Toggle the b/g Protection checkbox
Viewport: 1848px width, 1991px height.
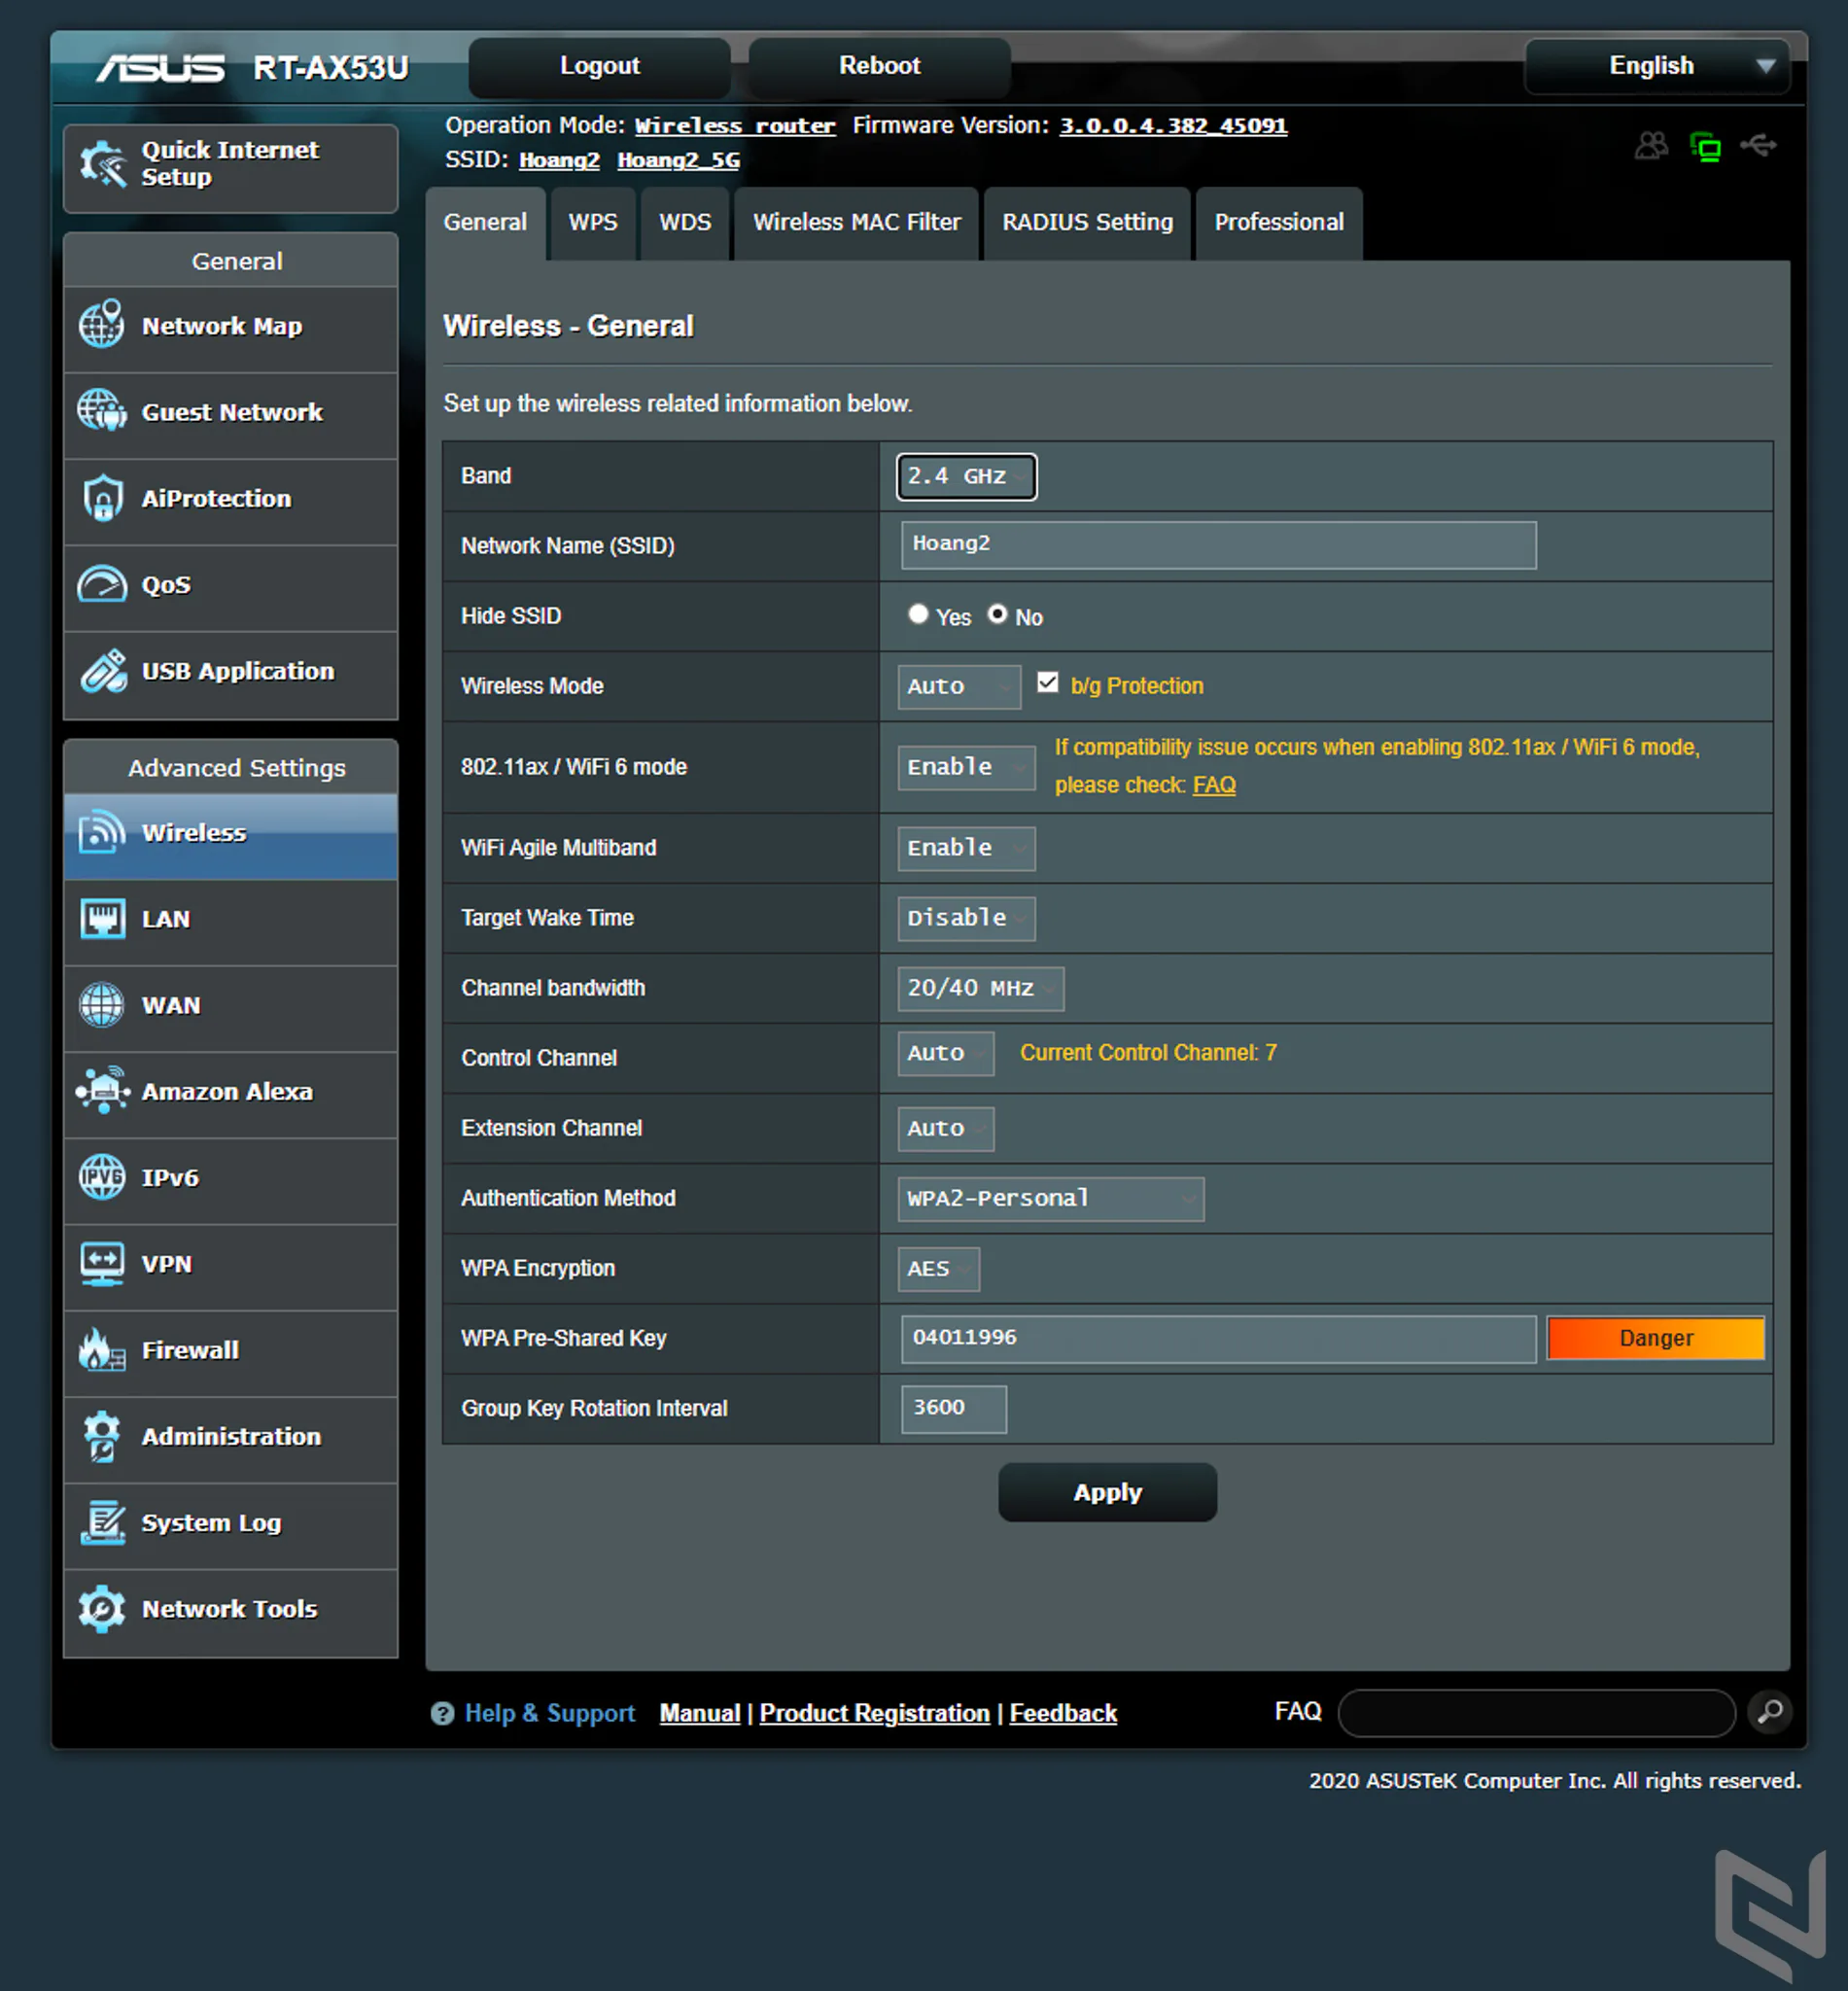point(1047,683)
